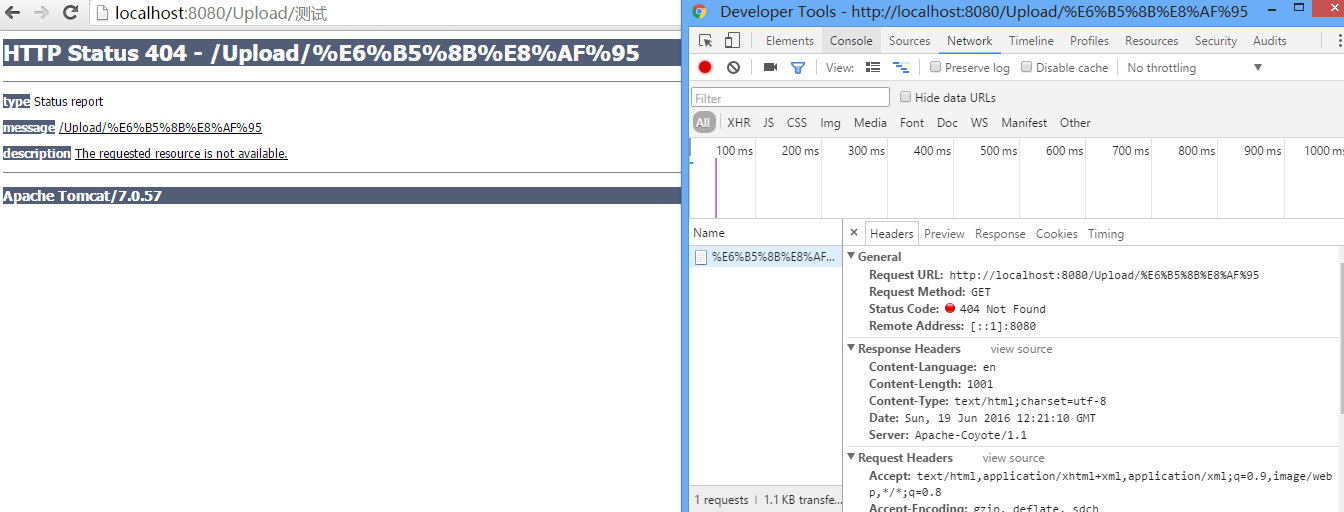This screenshot has height=512, width=1344.
Task: Click the 100 ms timeline marker
Action: click(734, 151)
